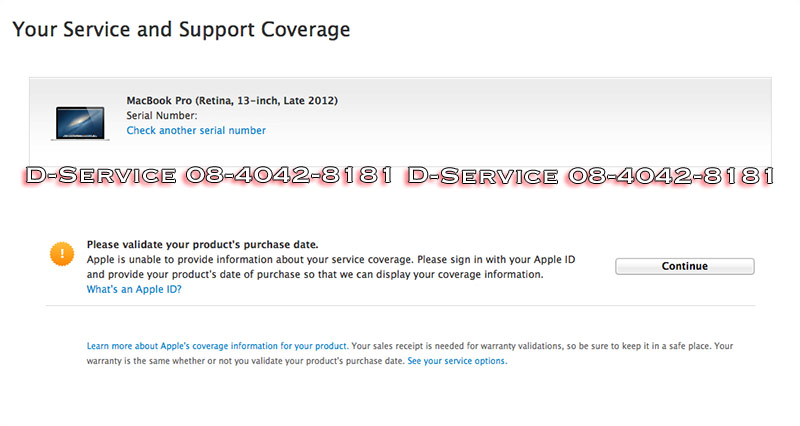Viewport: 800px width, 426px height.
Task: Click the 'Serial Number:' label
Action: click(162, 116)
